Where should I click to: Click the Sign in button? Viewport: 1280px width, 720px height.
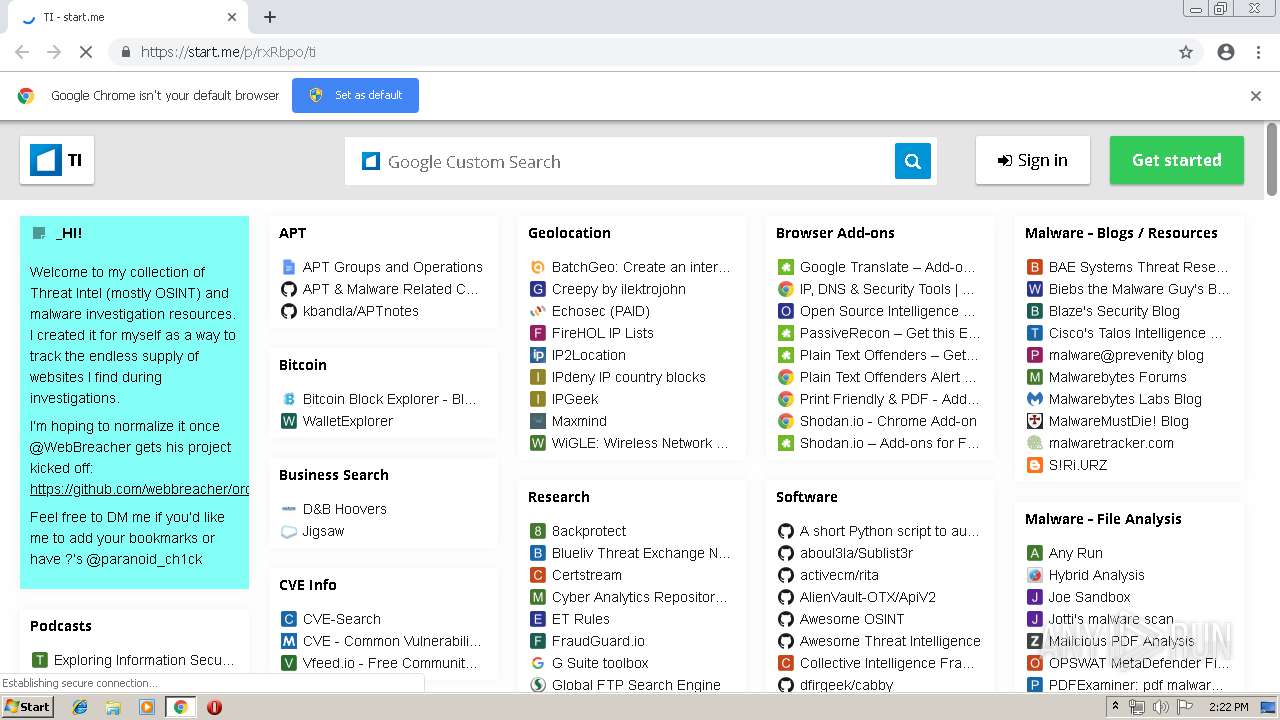click(1033, 160)
